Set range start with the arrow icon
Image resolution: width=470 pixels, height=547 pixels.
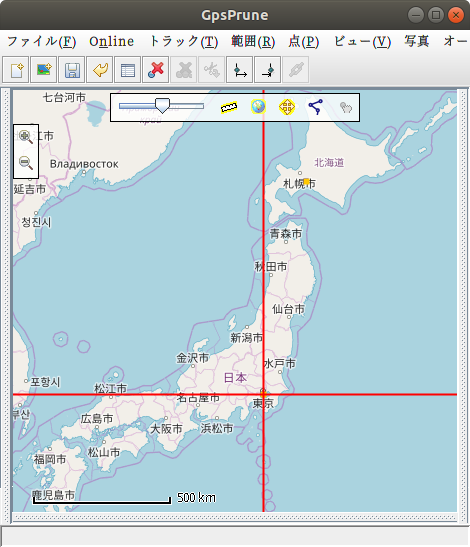[x=239, y=70]
